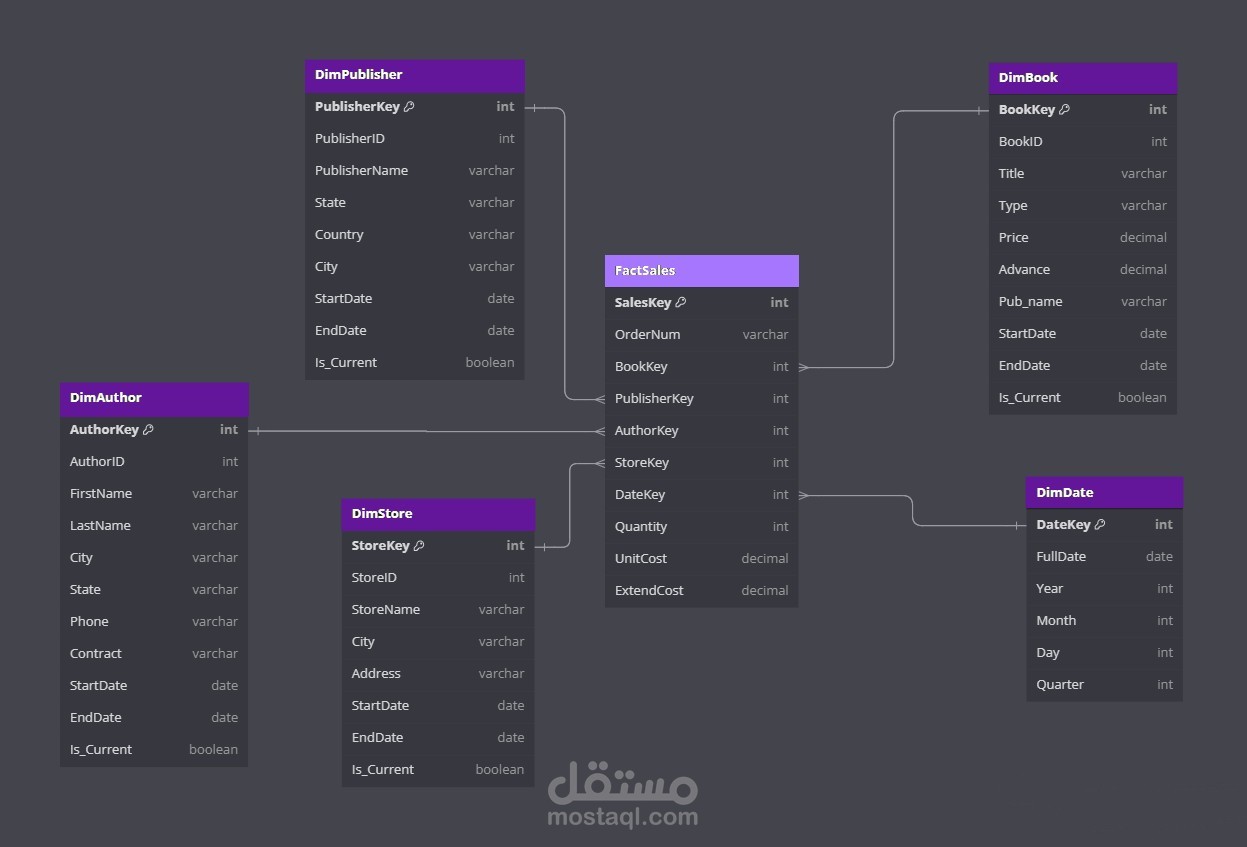Click Advance field in DimBook
Screen dimensions: 1247x847
click(1083, 270)
